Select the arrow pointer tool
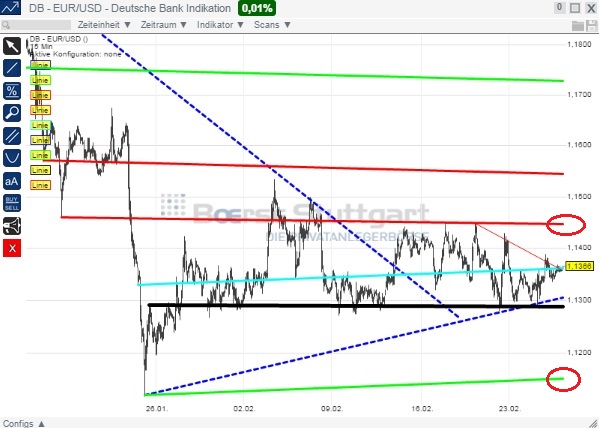Viewport: 599px width, 428px height. (12, 46)
